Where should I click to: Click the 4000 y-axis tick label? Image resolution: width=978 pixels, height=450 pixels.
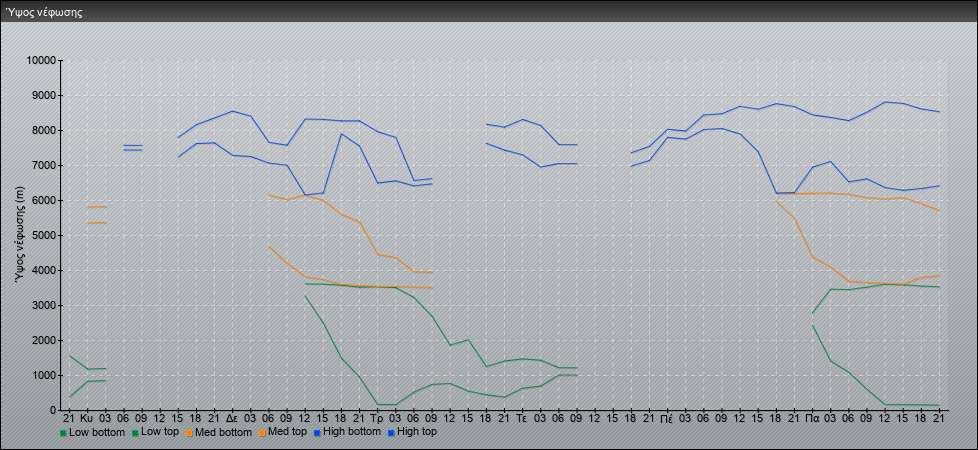(44, 270)
